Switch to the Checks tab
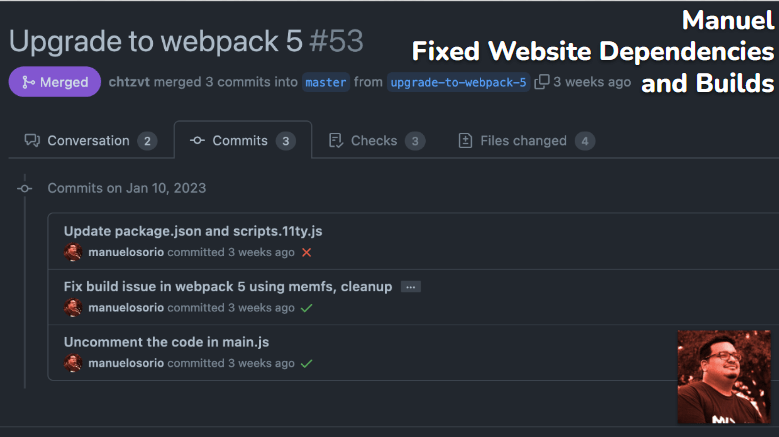Image resolution: width=779 pixels, height=437 pixels. click(376, 141)
